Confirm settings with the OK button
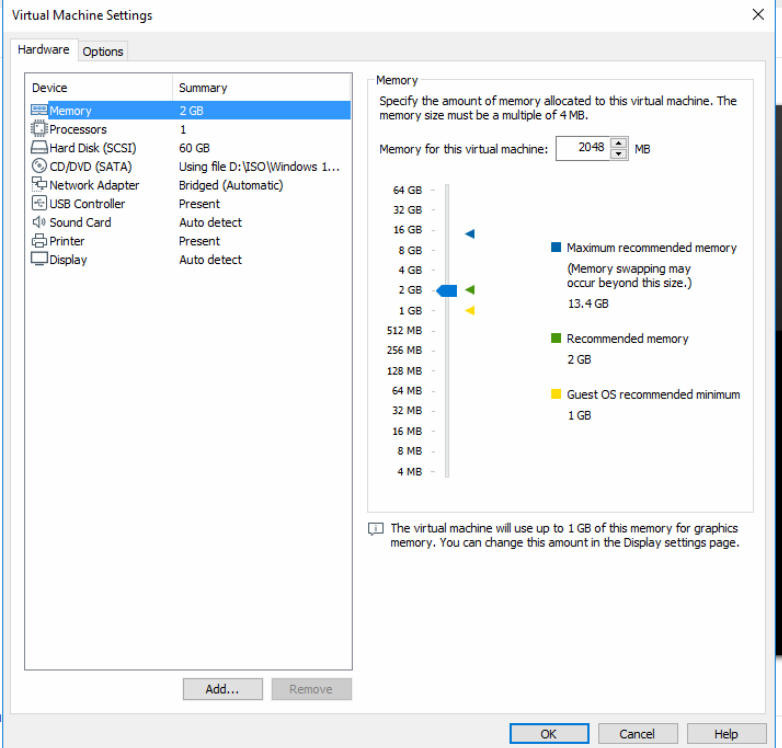Image resolution: width=782 pixels, height=748 pixels. pyautogui.click(x=549, y=734)
